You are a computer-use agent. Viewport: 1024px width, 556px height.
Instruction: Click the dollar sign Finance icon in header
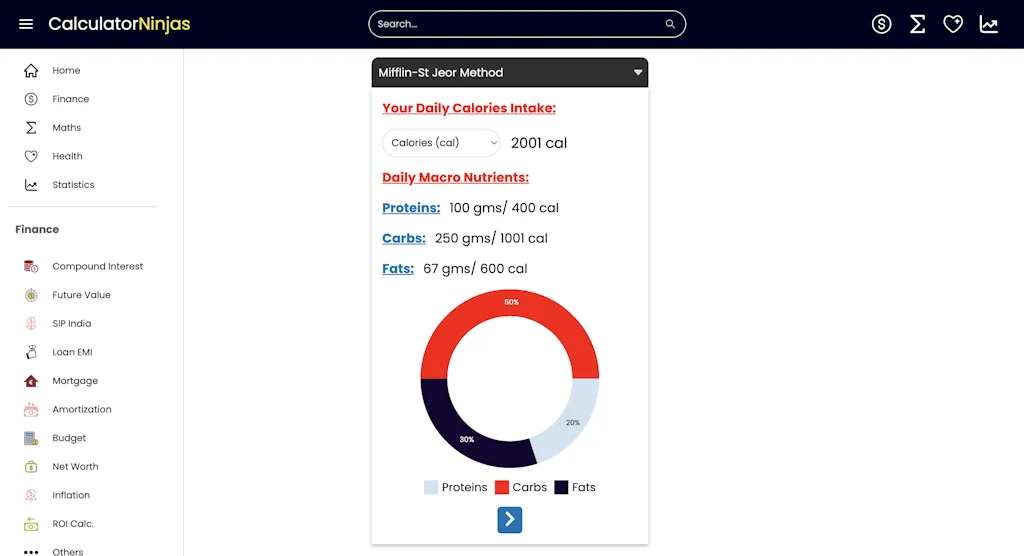[x=881, y=24]
